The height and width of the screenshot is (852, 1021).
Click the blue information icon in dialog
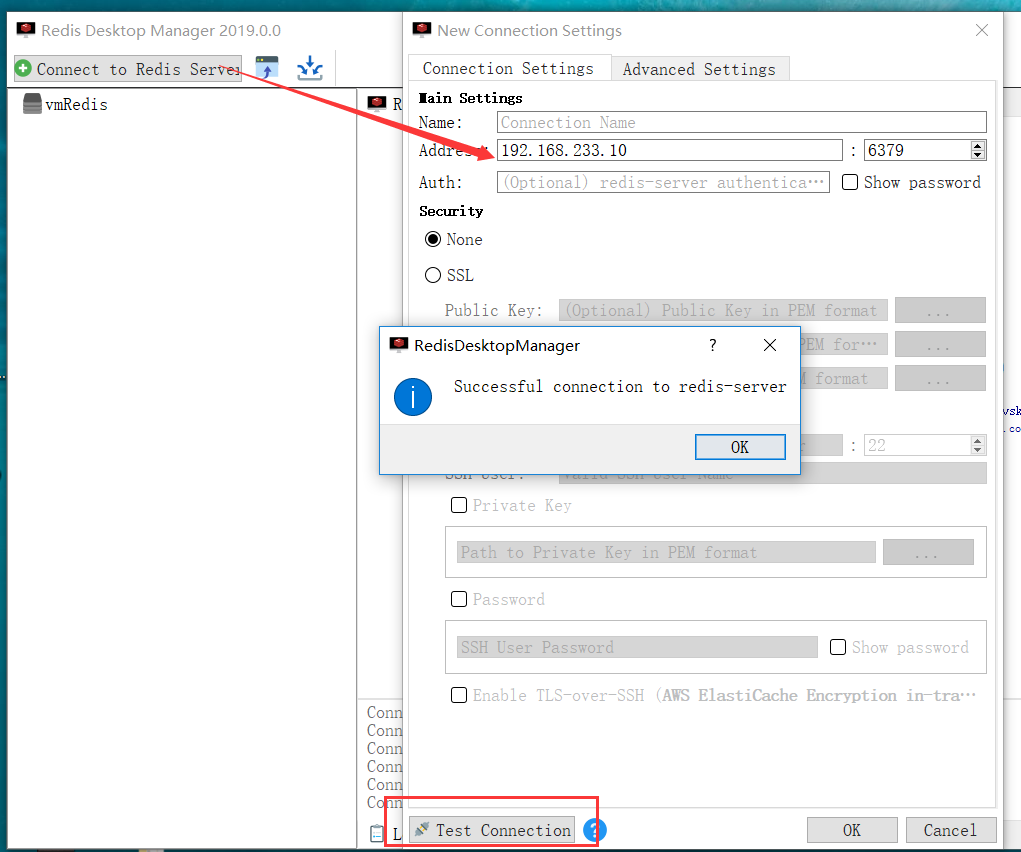tap(413, 397)
